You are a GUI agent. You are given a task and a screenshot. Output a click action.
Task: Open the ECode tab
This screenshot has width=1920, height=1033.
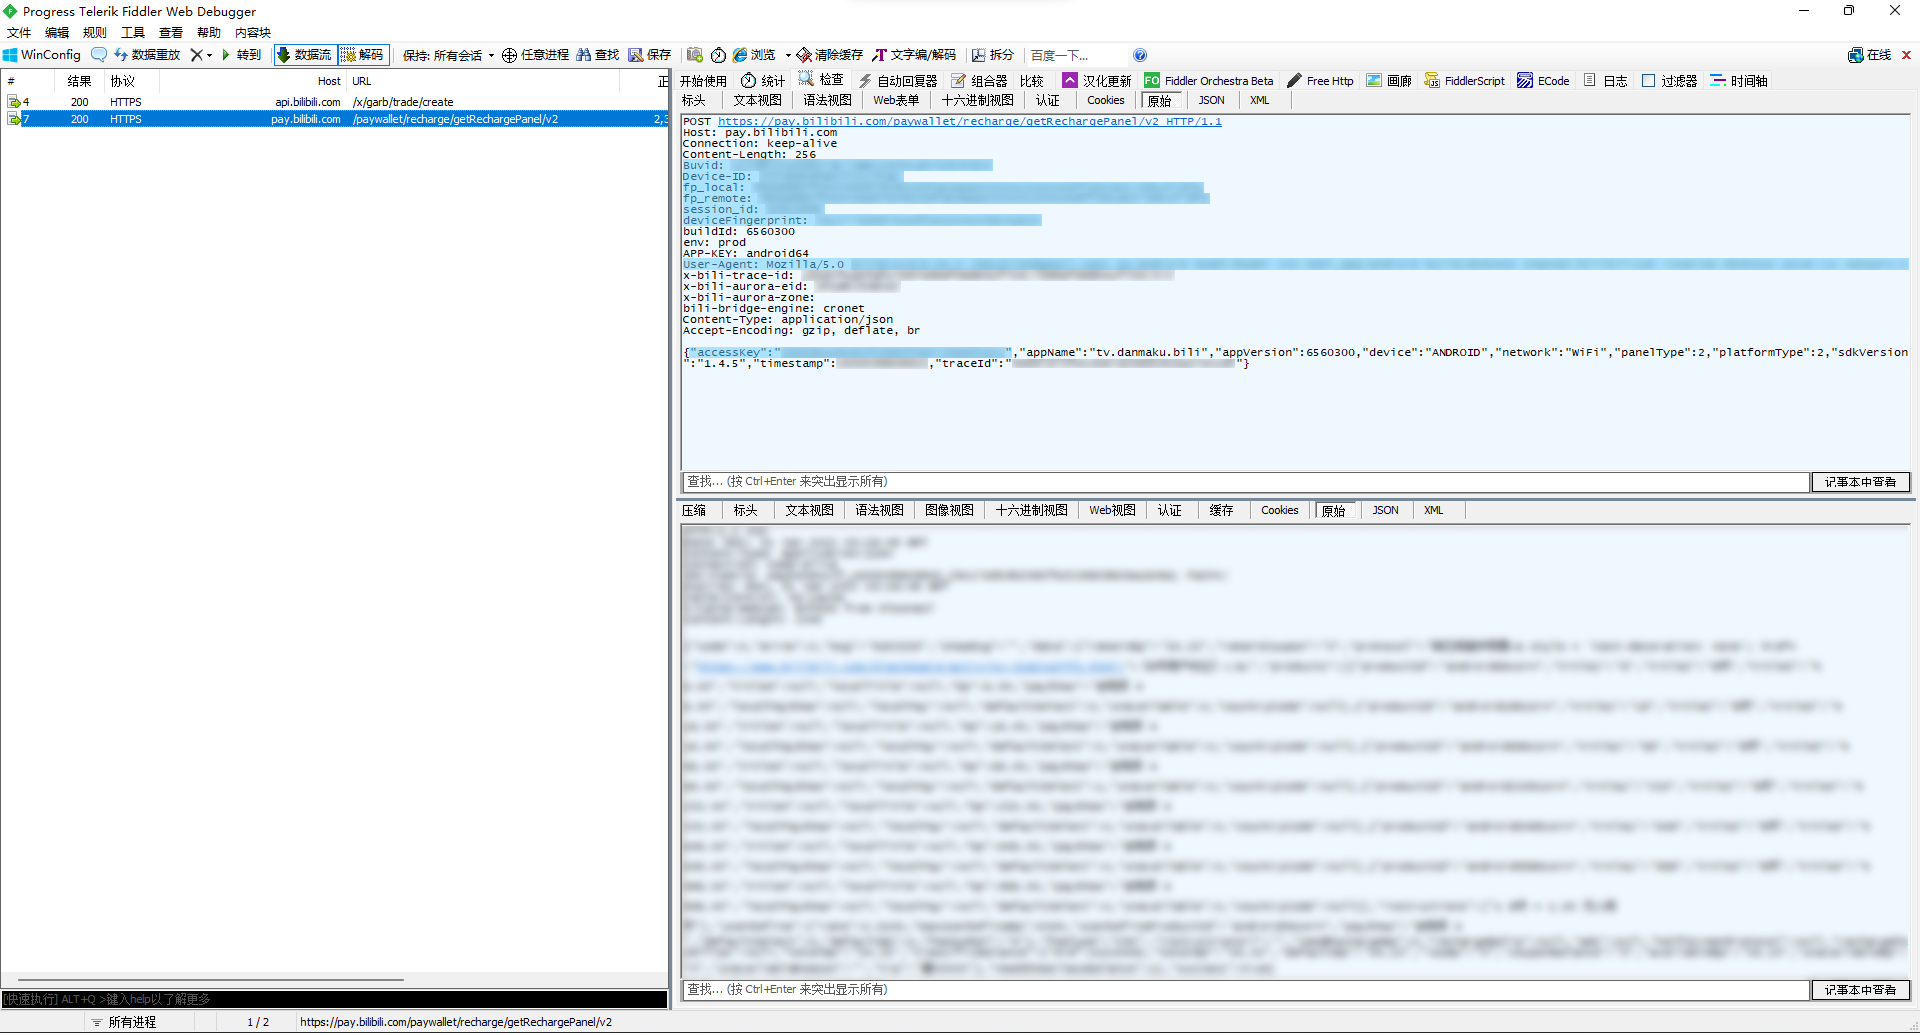click(x=1543, y=81)
